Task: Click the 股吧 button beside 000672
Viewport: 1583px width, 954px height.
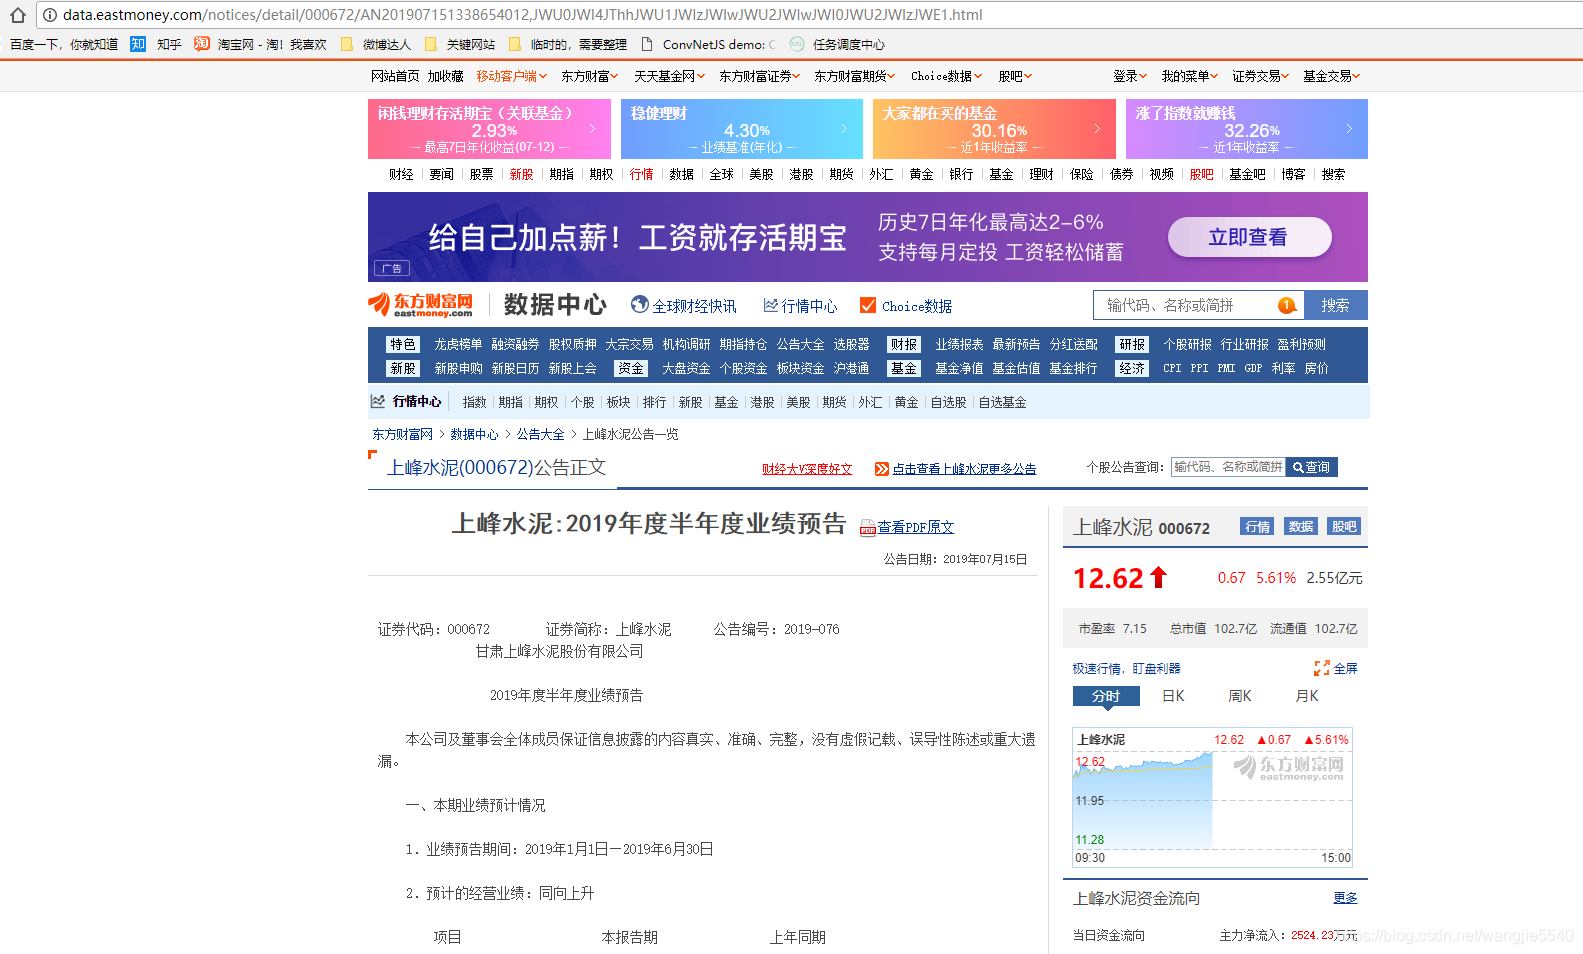Action: click(1344, 527)
